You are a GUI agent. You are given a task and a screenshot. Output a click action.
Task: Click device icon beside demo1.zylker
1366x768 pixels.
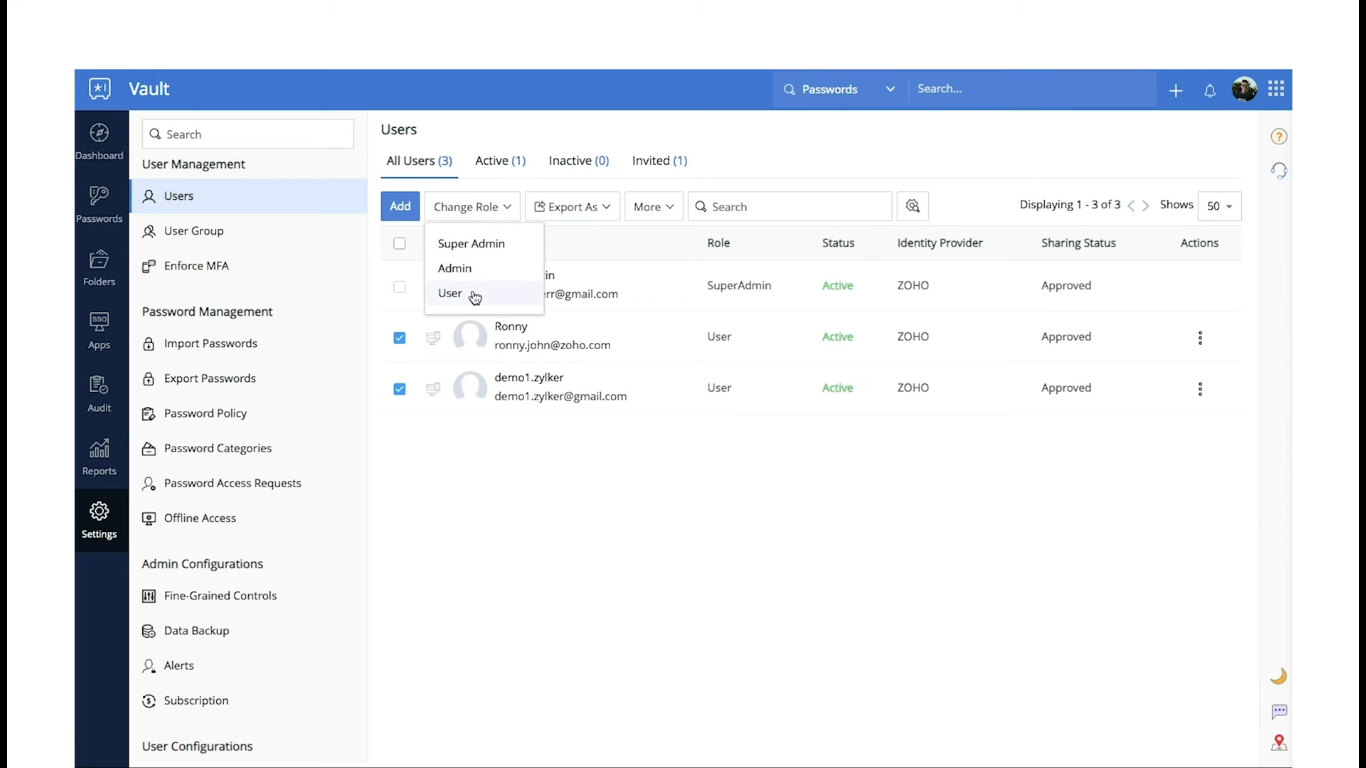pos(433,389)
